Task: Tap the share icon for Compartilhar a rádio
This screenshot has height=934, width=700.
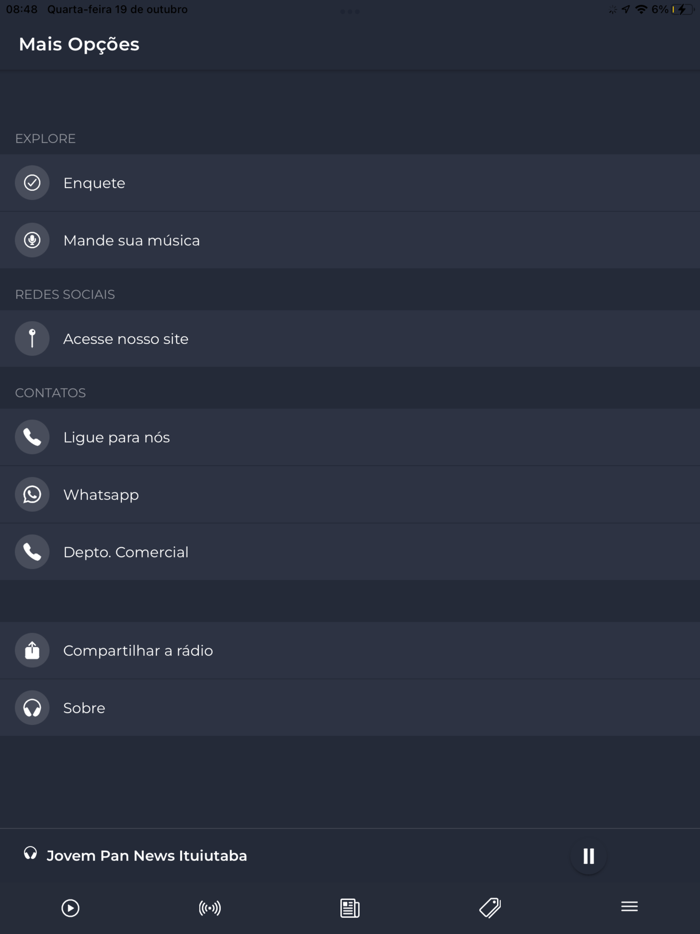Action: point(32,650)
